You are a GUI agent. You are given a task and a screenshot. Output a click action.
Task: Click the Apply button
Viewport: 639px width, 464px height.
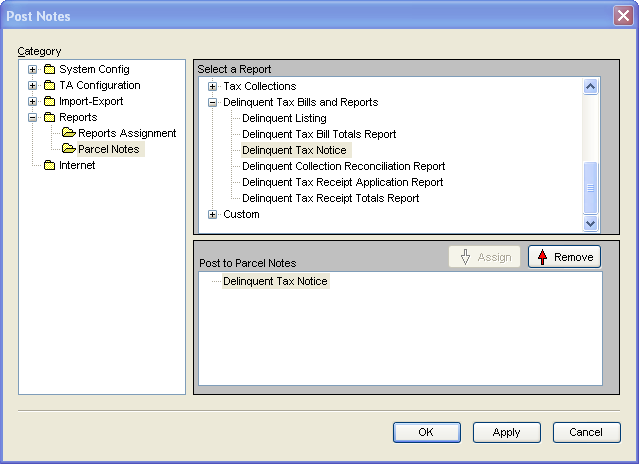coord(507,432)
